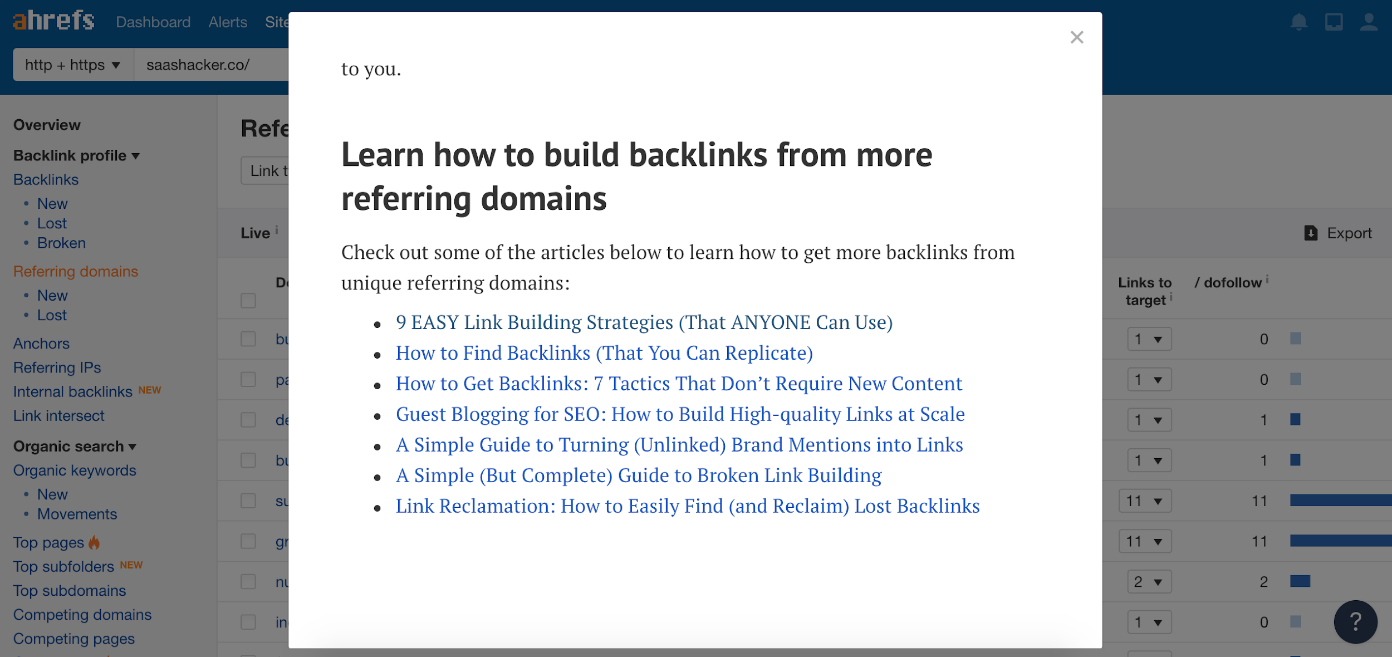
Task: Click the 'Links to target' column header
Action: [1145, 291]
